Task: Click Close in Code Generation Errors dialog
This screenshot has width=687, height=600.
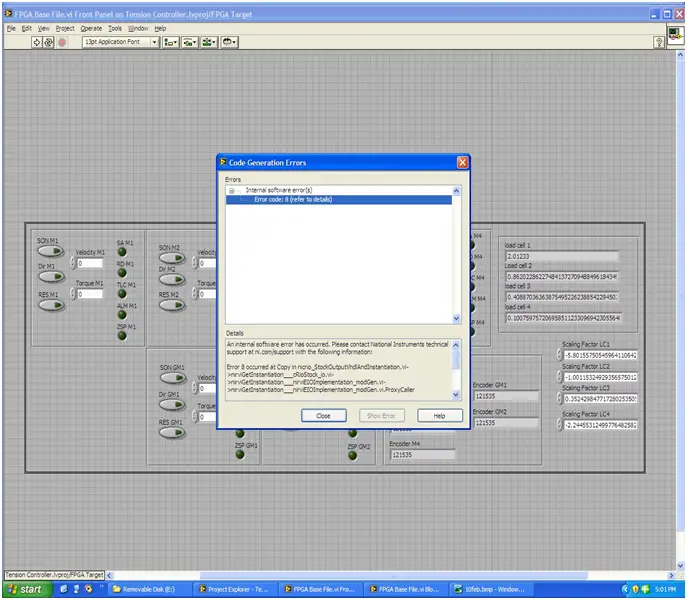Action: [323, 415]
